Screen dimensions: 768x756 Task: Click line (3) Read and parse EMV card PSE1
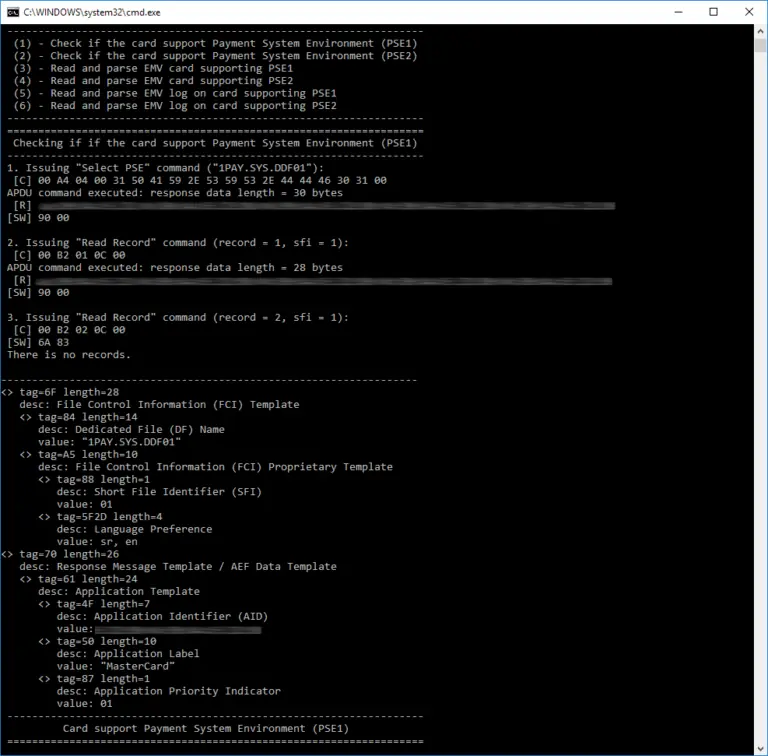(153, 69)
